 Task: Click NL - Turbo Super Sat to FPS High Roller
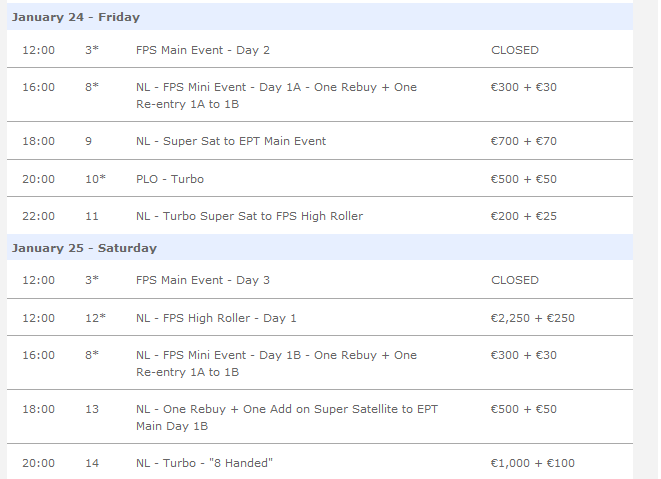pyautogui.click(x=249, y=216)
